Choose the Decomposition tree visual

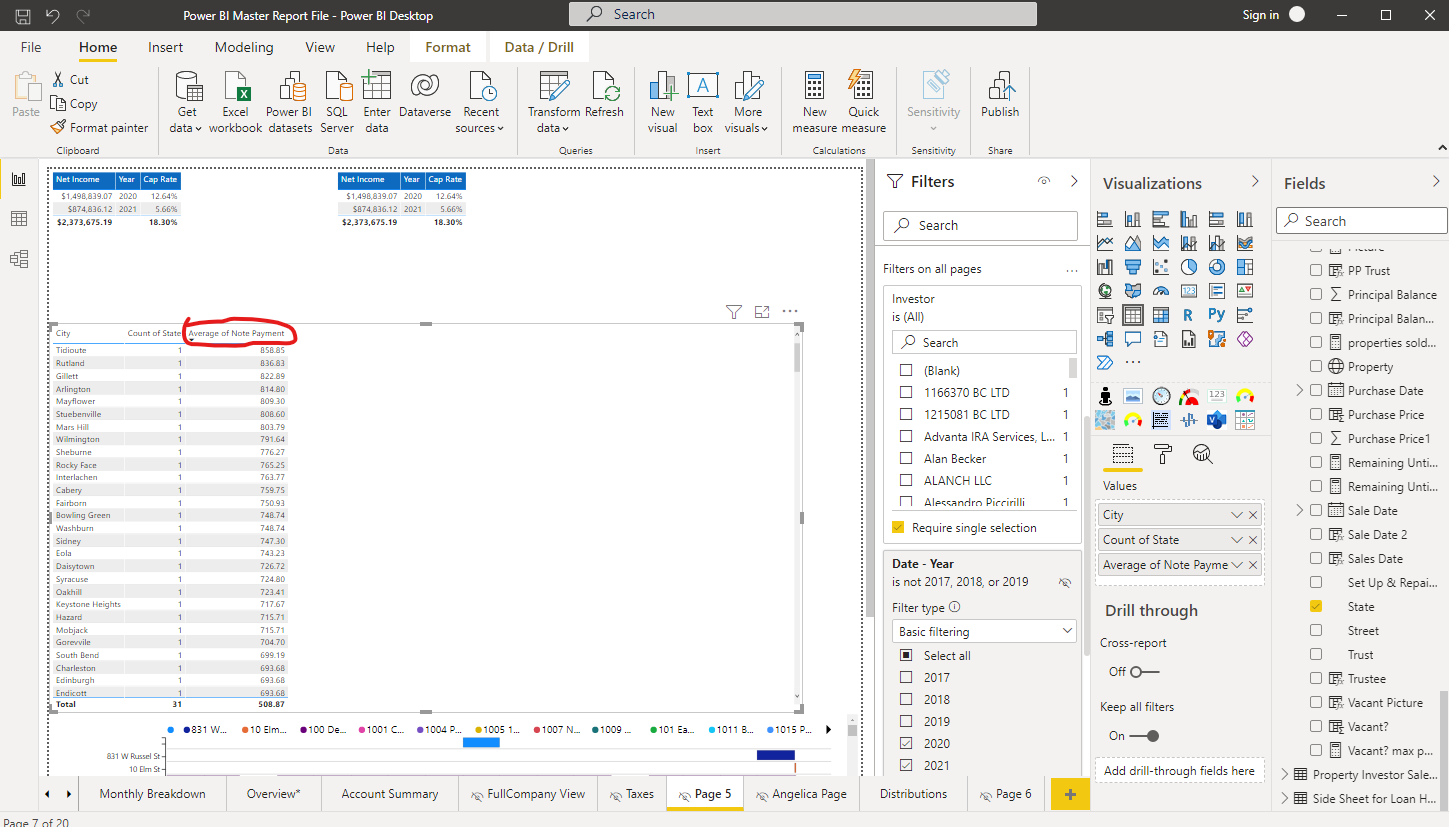coord(1104,339)
